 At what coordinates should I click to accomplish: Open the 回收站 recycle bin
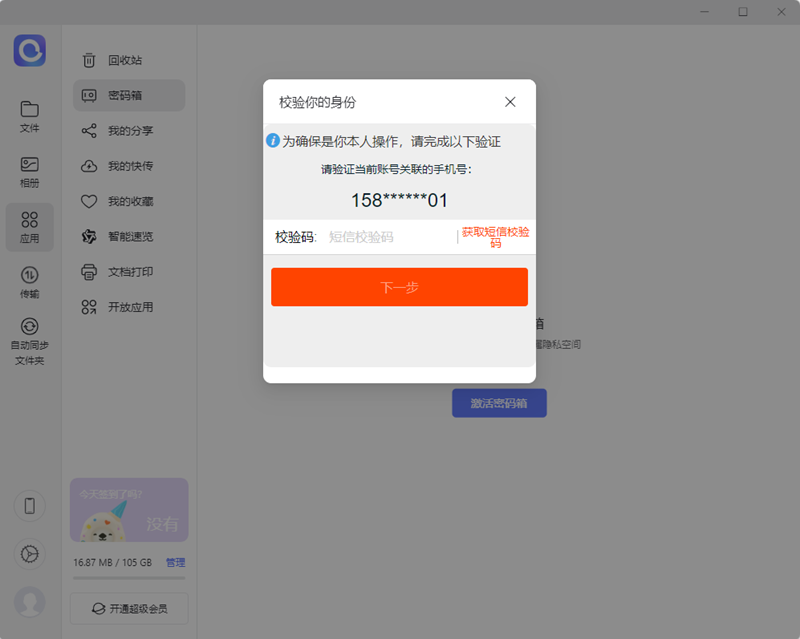tap(128, 60)
